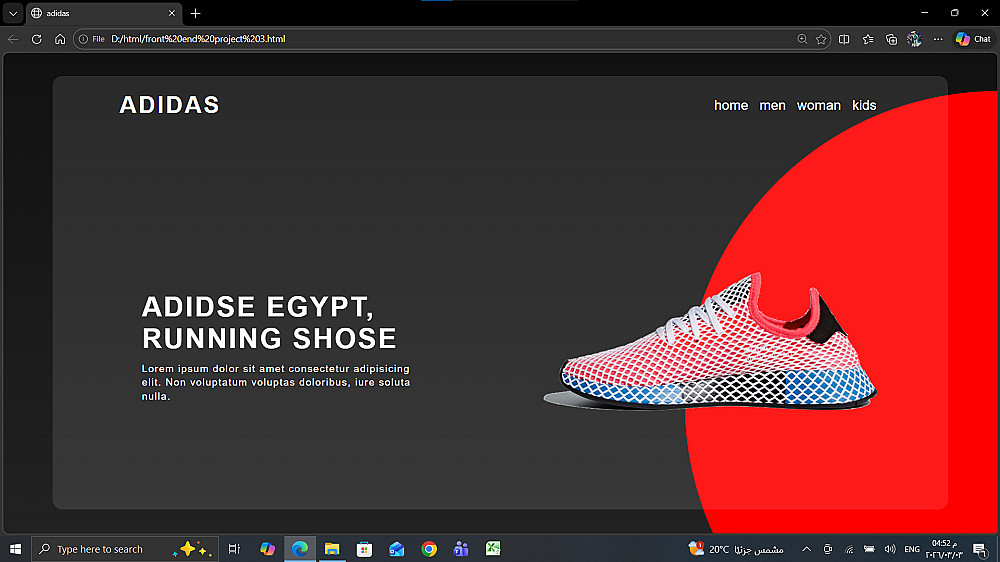Open Microsoft Store from taskbar
Image resolution: width=1000 pixels, height=562 pixels.
pyautogui.click(x=364, y=549)
